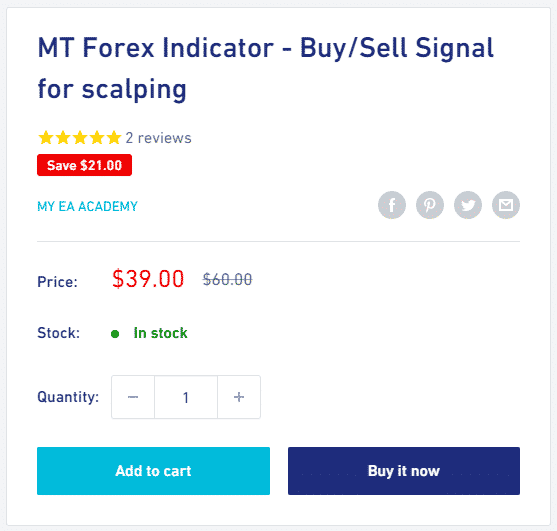Click the In stock text
Viewport: 557px width, 531px height.
(160, 333)
